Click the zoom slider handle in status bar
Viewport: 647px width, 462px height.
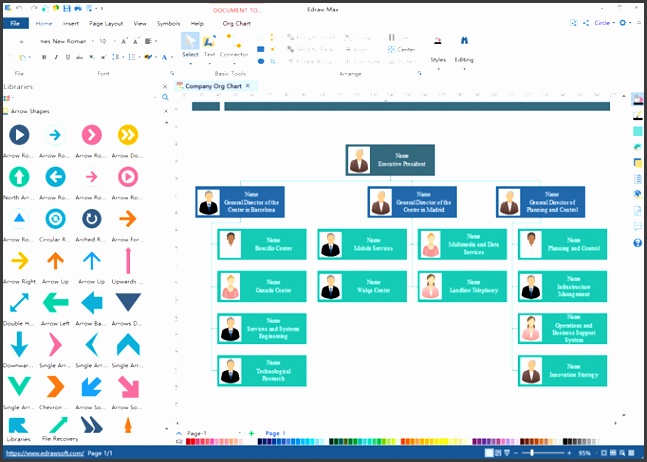coord(532,453)
